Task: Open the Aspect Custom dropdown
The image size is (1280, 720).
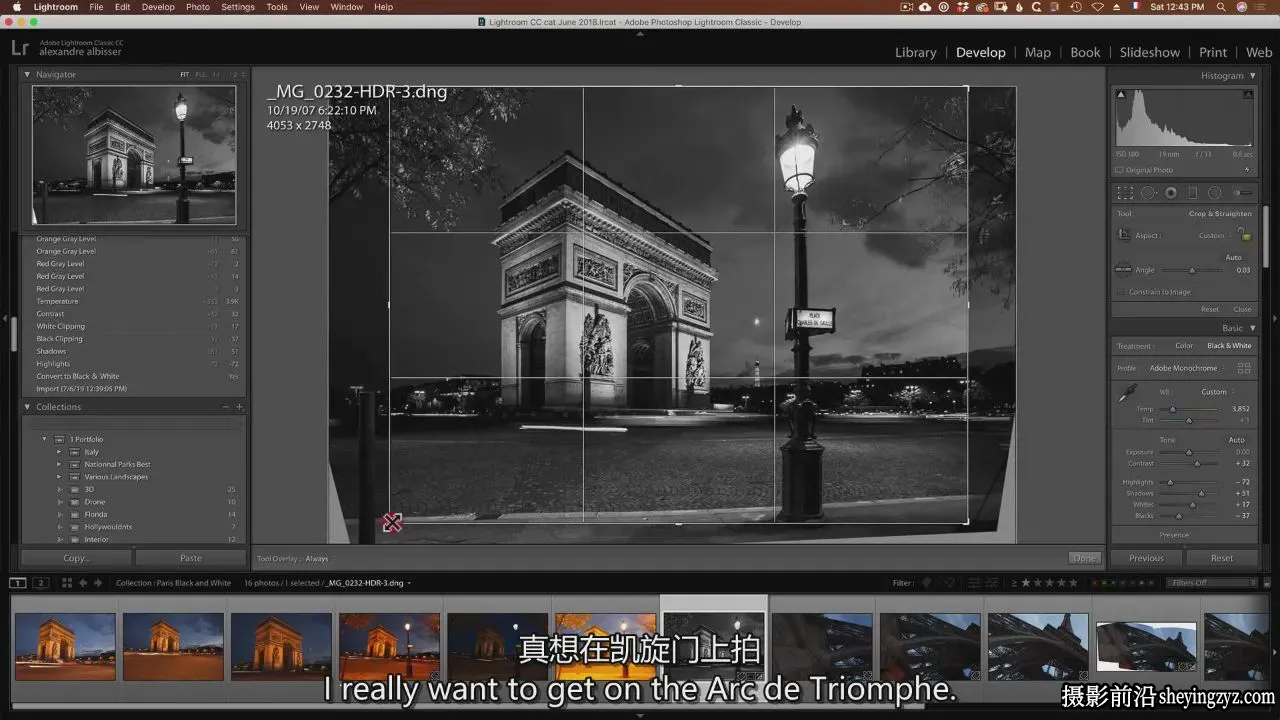Action: click(1215, 236)
